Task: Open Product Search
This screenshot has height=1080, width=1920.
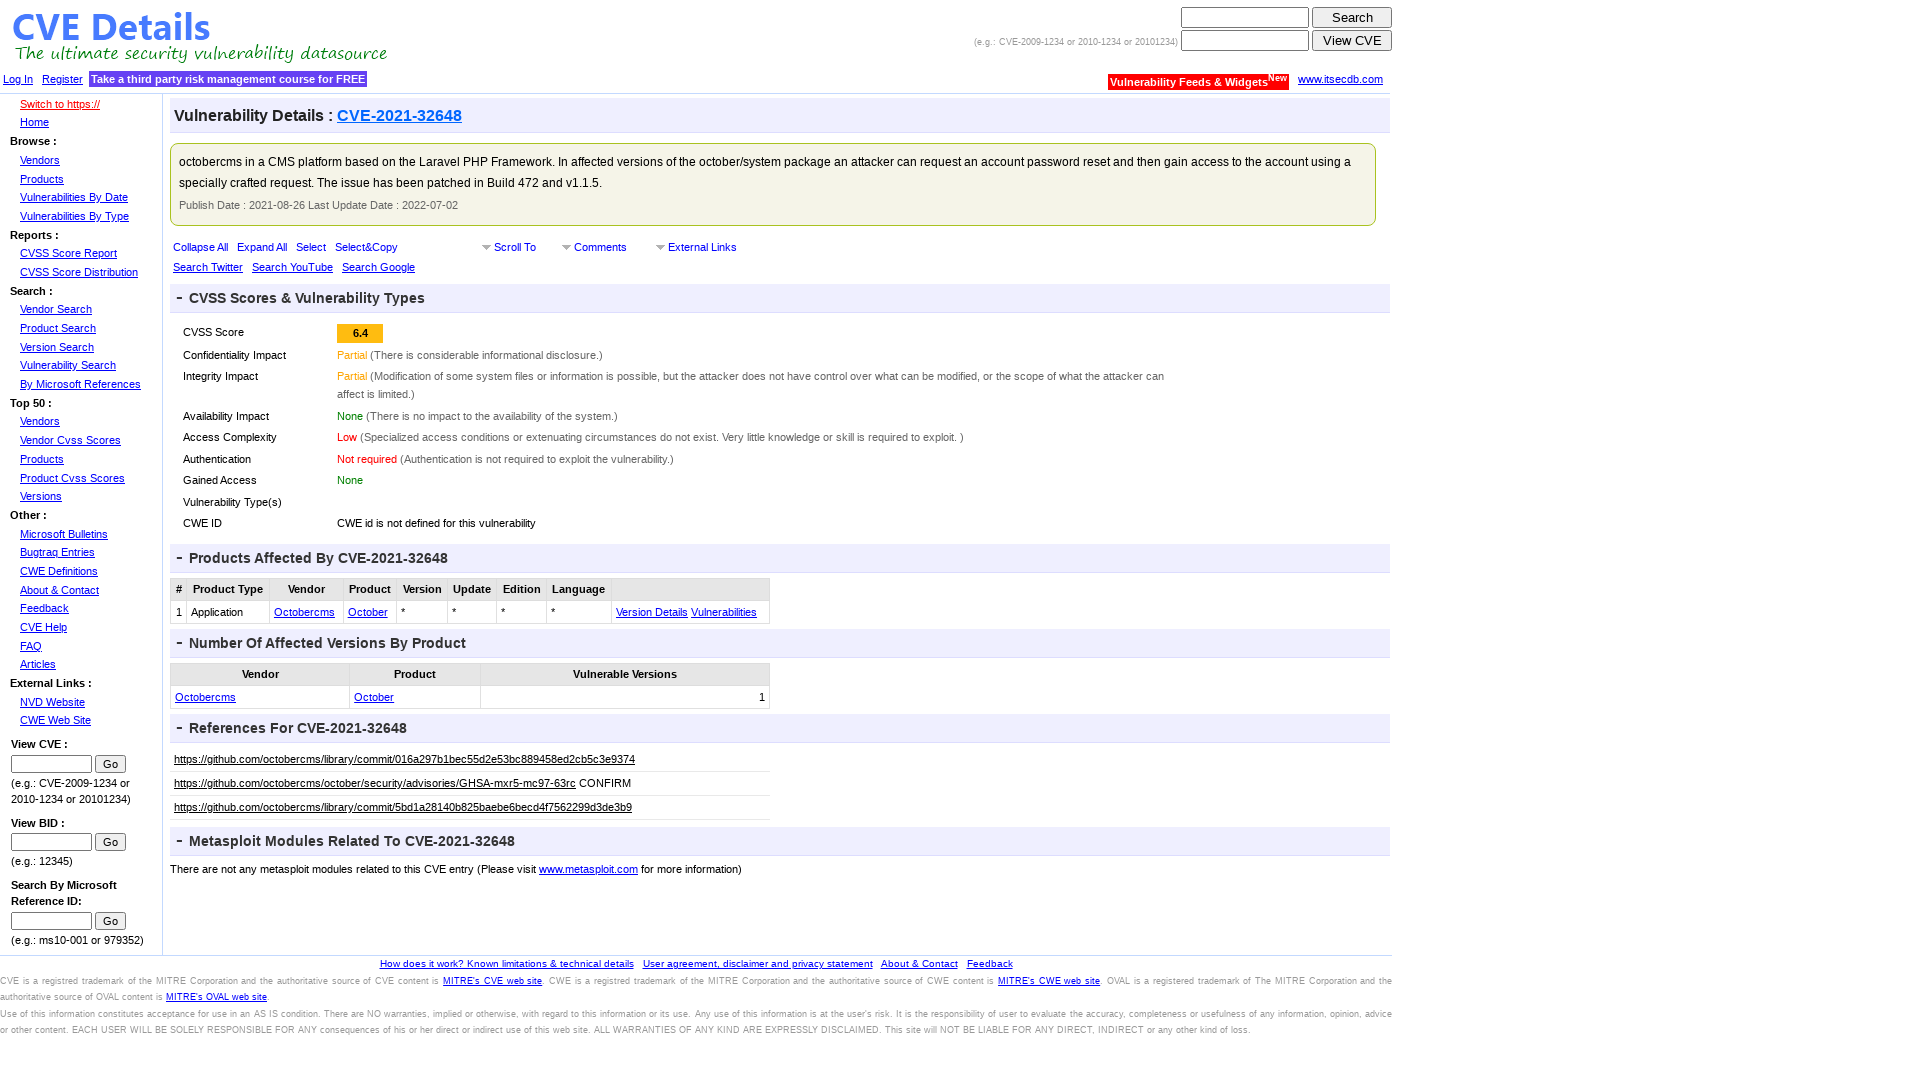Action: [58, 328]
